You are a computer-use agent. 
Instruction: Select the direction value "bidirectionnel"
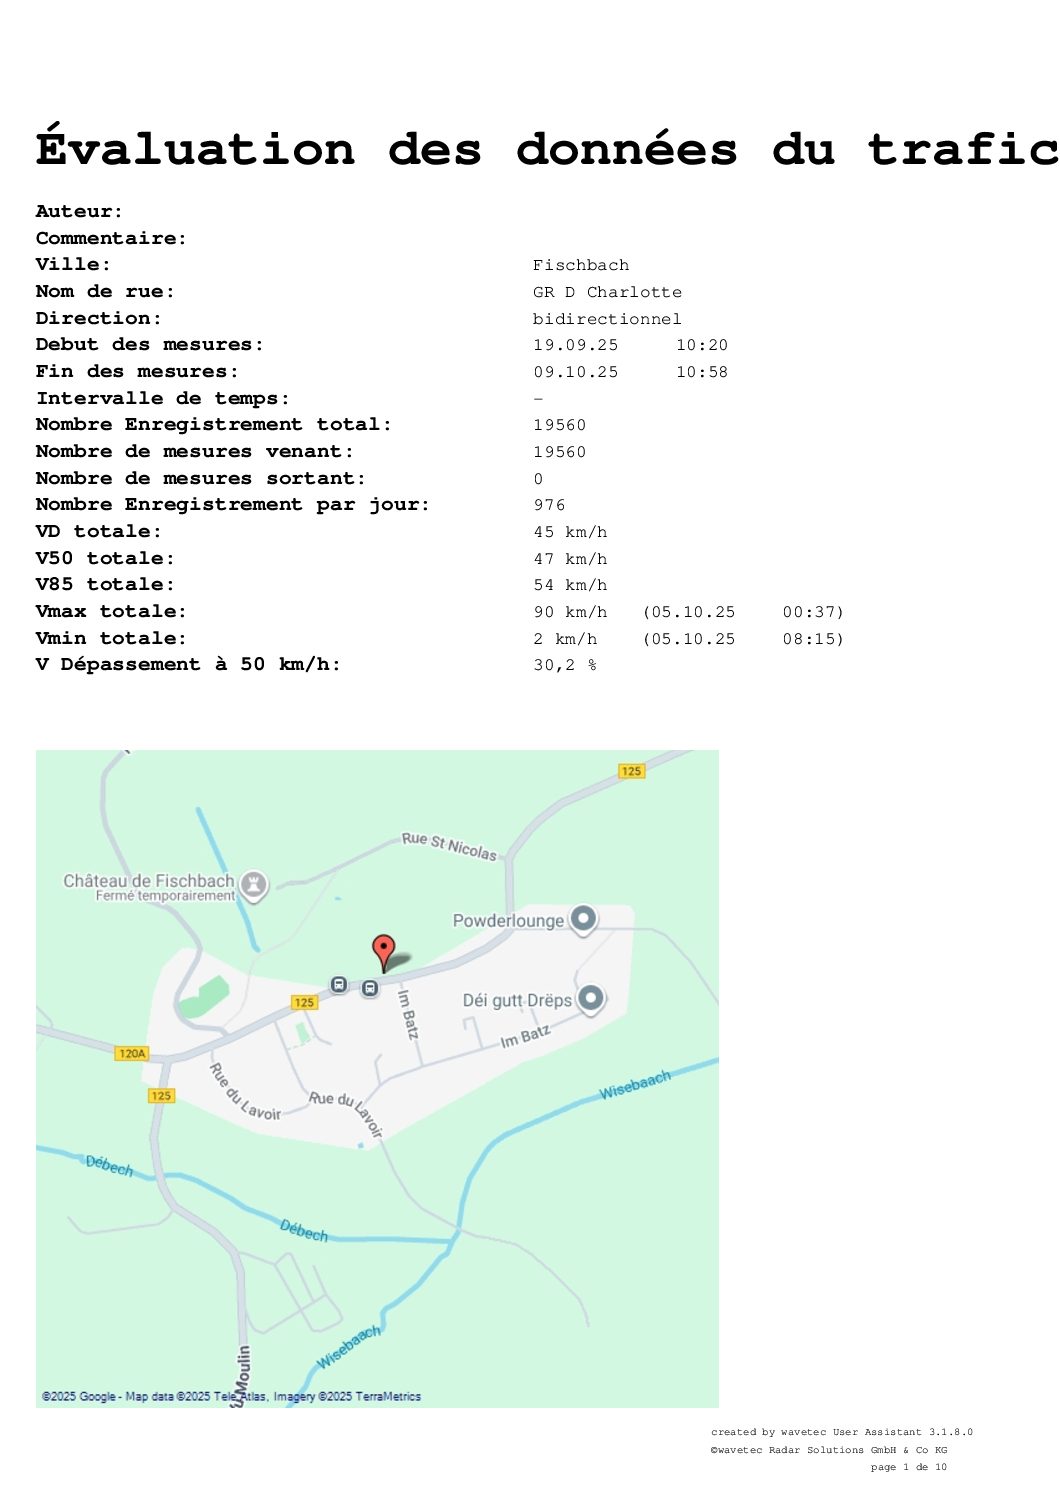click(x=607, y=319)
